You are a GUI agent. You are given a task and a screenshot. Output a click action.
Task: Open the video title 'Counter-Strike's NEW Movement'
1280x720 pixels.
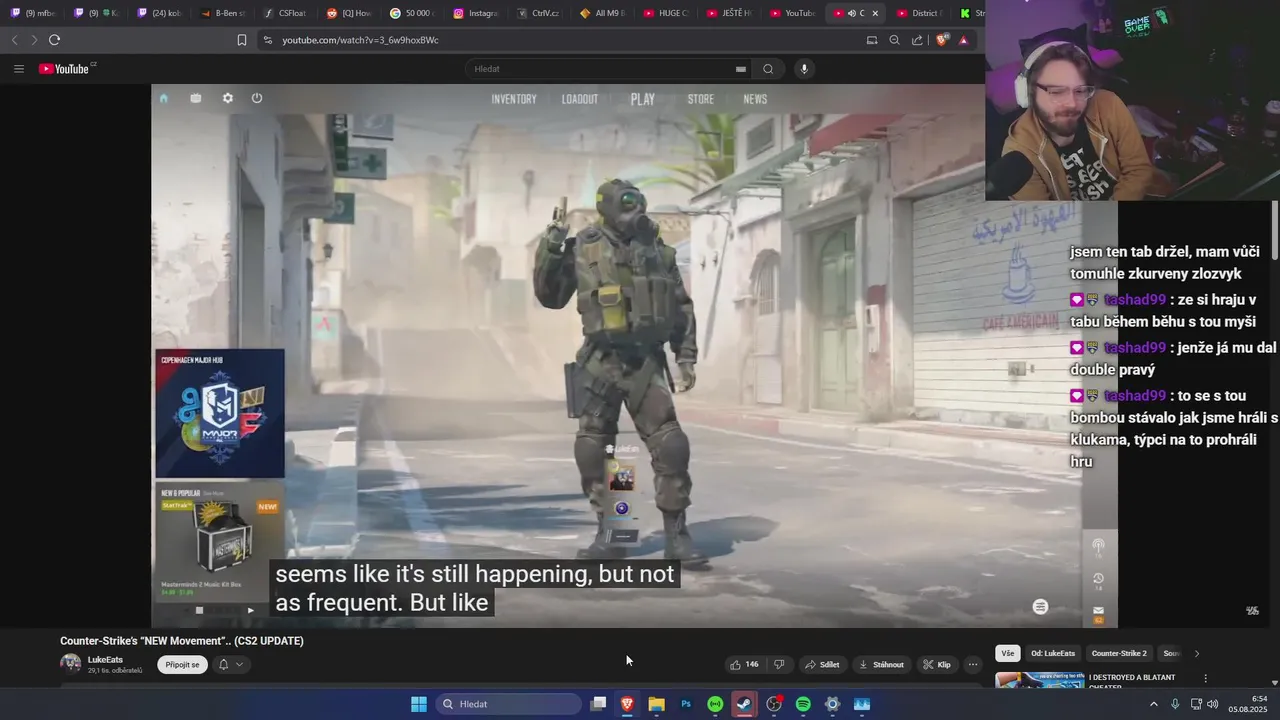click(182, 641)
